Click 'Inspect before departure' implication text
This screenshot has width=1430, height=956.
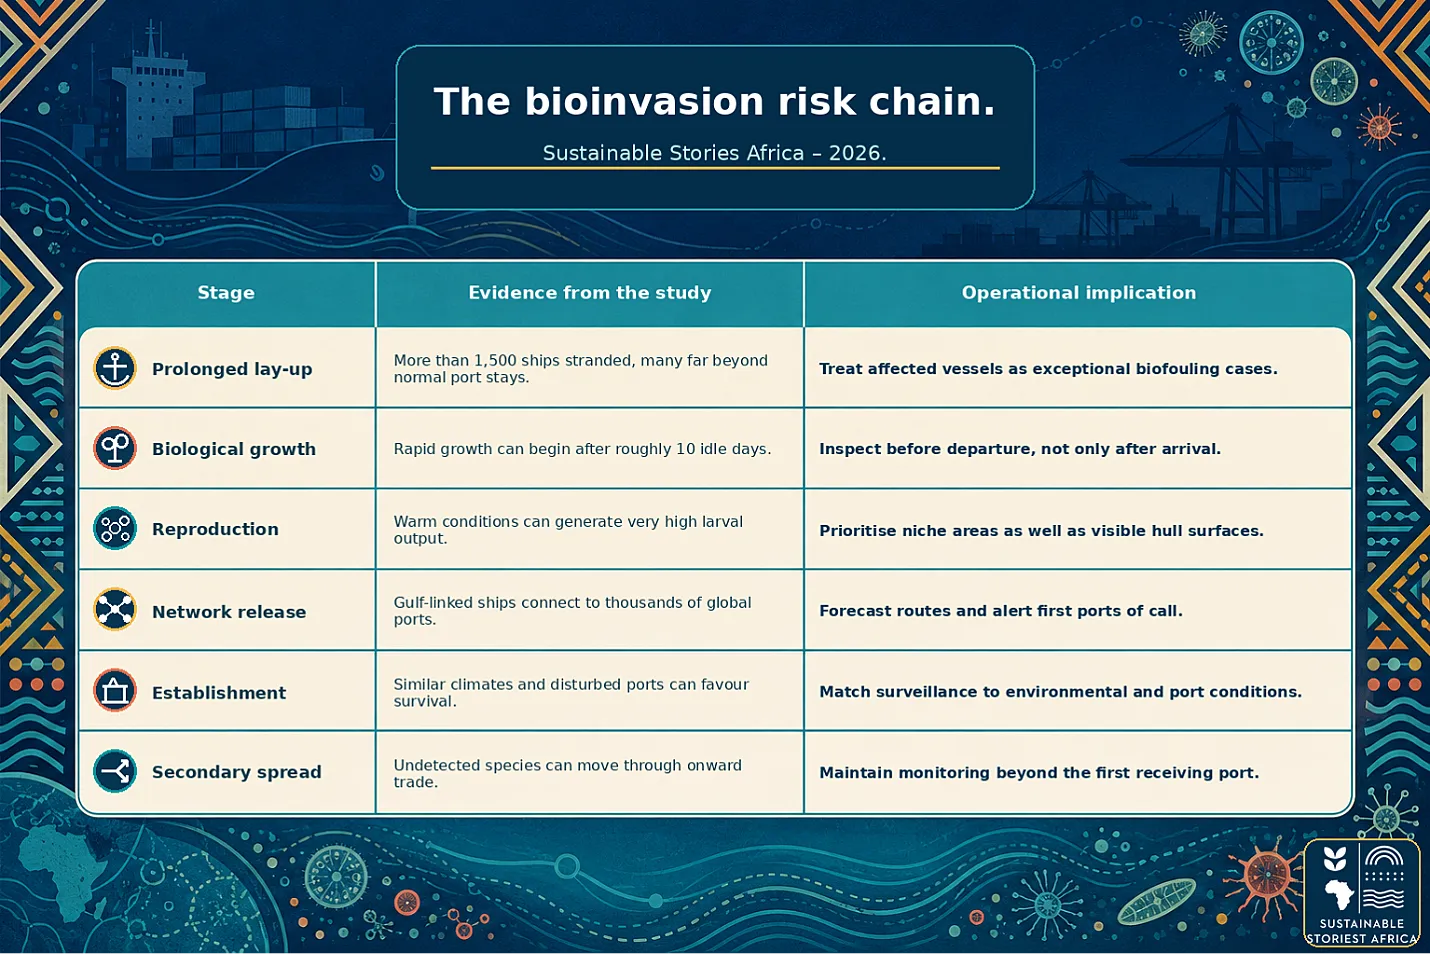[x=1020, y=449]
